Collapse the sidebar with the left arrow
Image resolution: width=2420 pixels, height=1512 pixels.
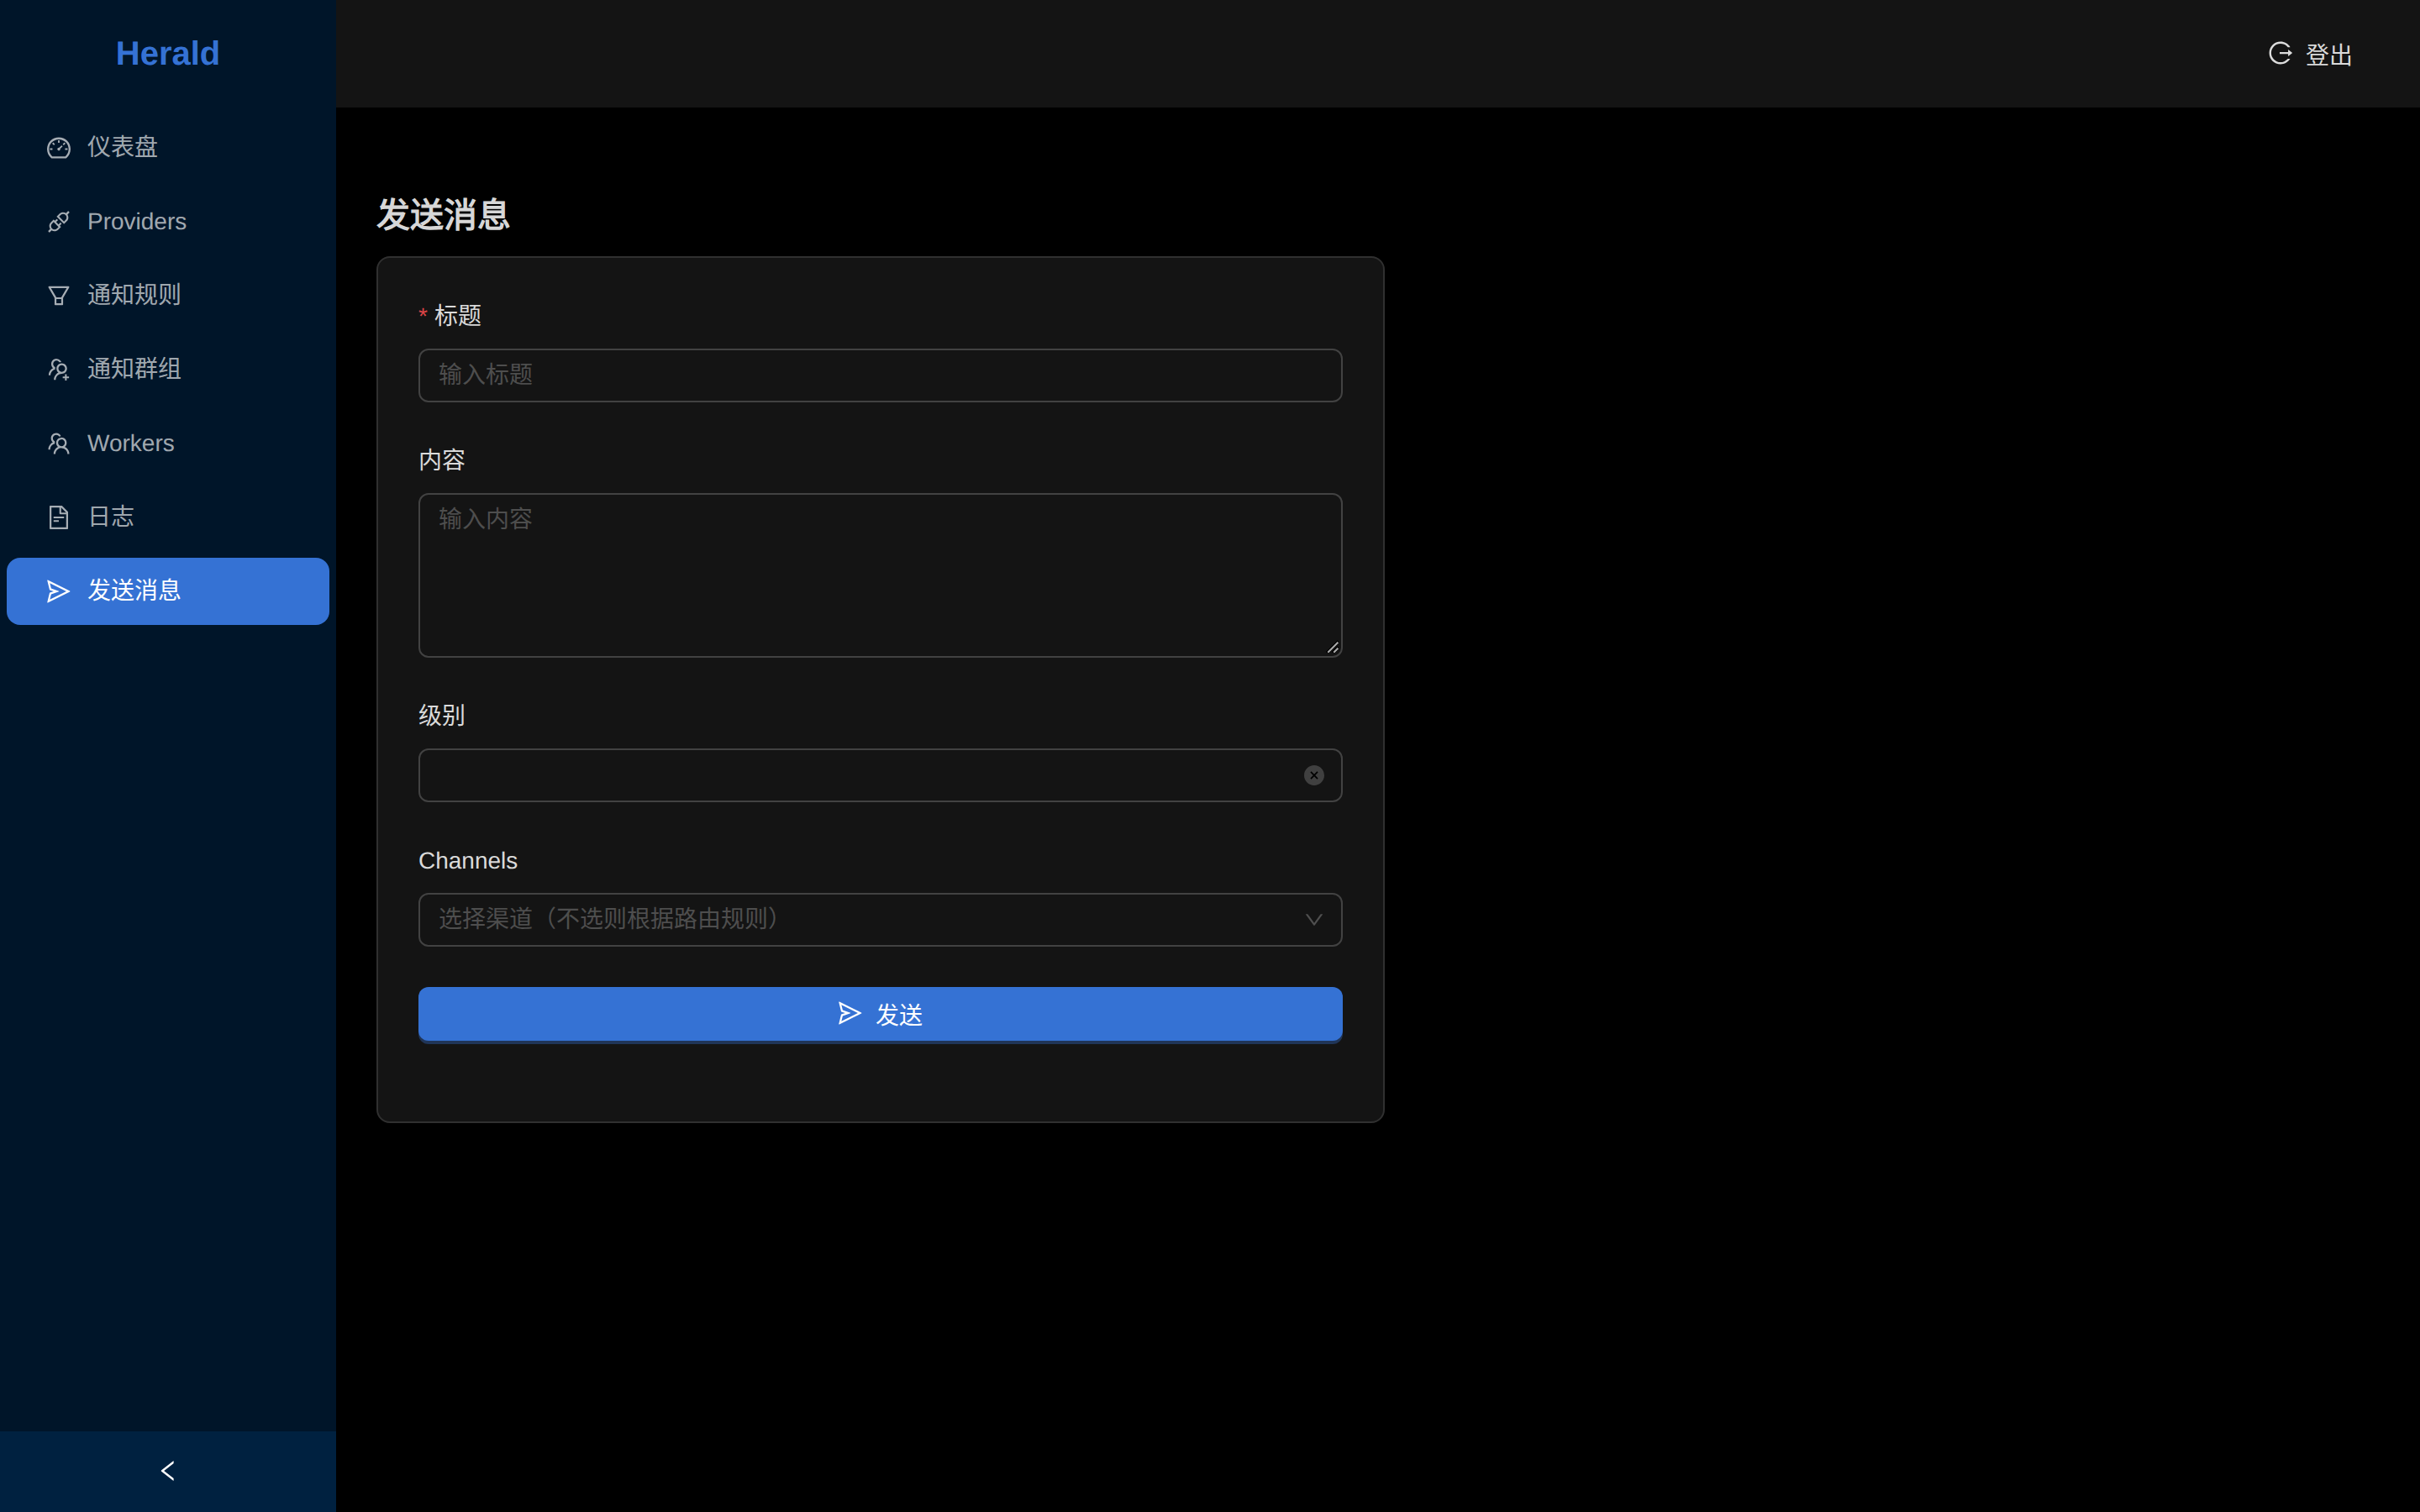(168, 1471)
